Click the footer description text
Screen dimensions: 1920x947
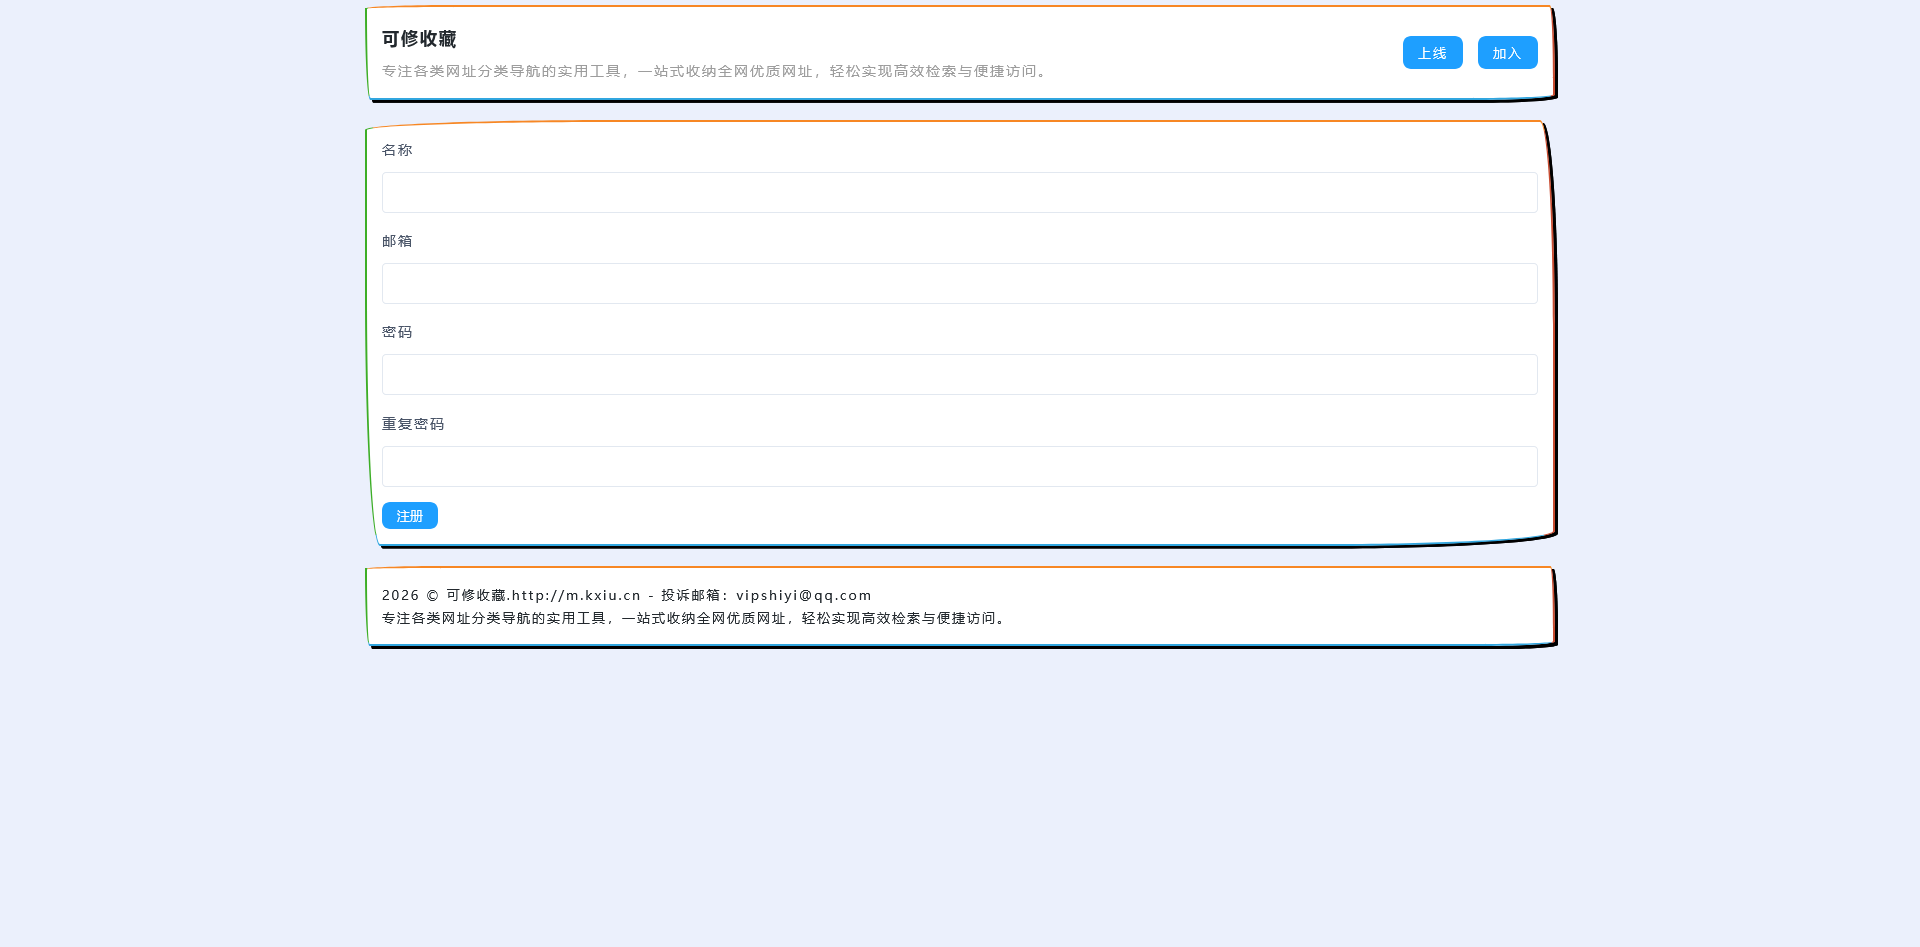(693, 617)
